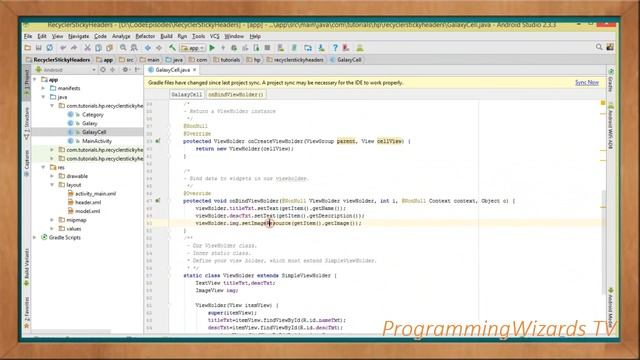Open the SDK Manager download icon
Image resolution: width=640 pixels, height=360 pixels.
[x=322, y=48]
